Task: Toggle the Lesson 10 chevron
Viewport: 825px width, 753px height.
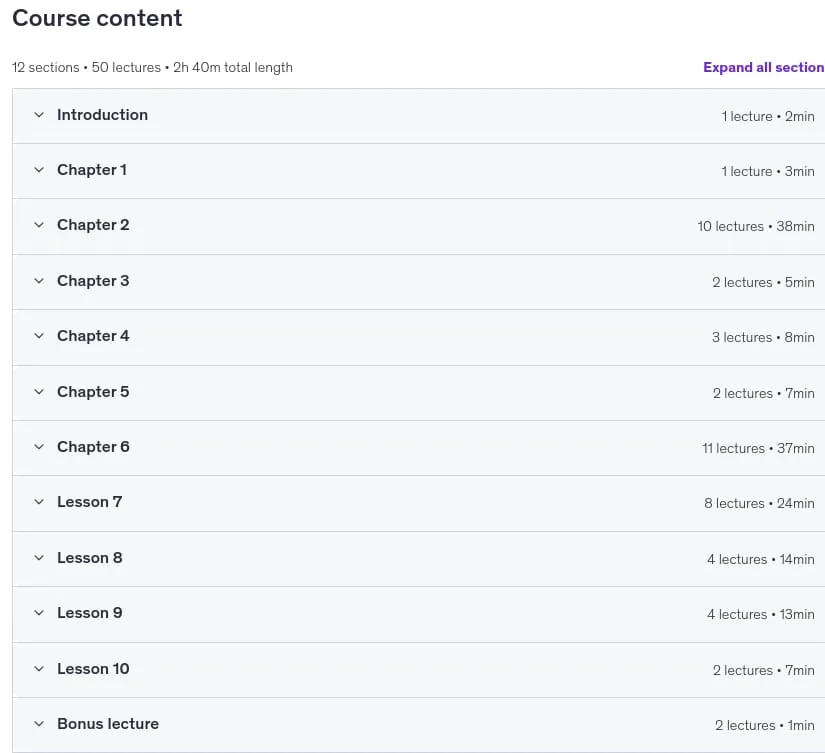Action: click(39, 669)
